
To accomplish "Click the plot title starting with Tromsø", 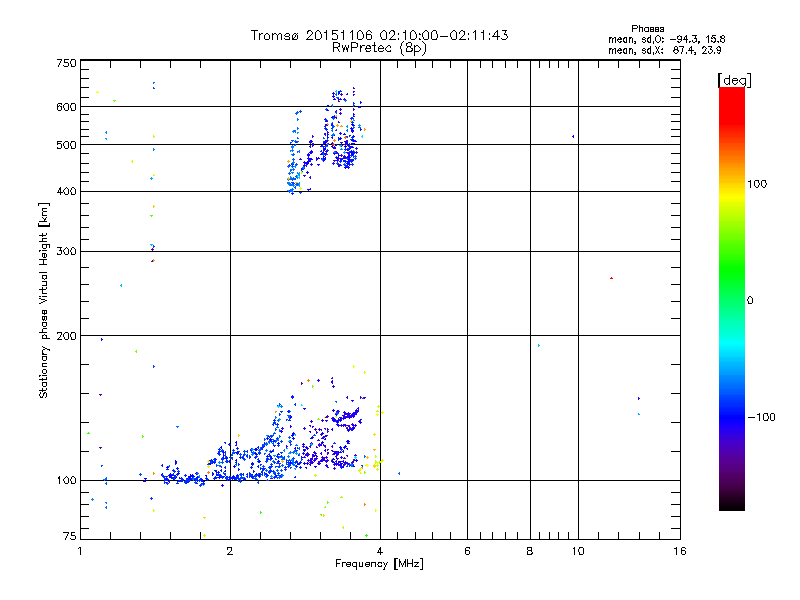I will (x=379, y=35).
